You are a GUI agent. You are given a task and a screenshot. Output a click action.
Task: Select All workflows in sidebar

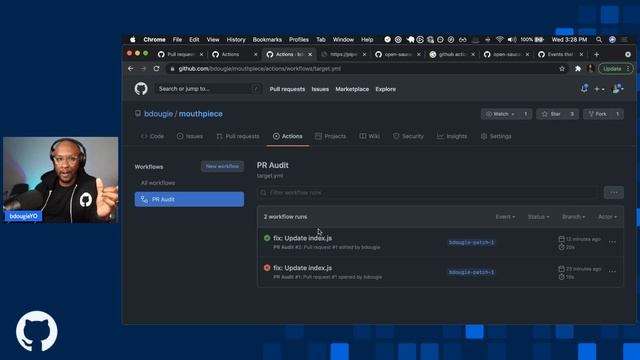click(x=158, y=183)
